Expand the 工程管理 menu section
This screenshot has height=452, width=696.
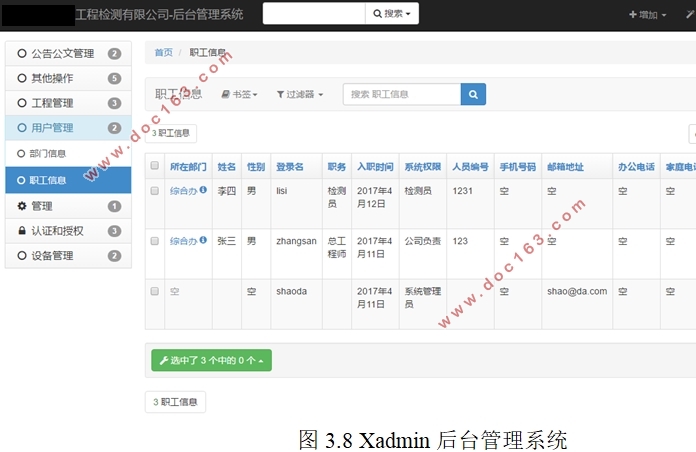pos(68,103)
